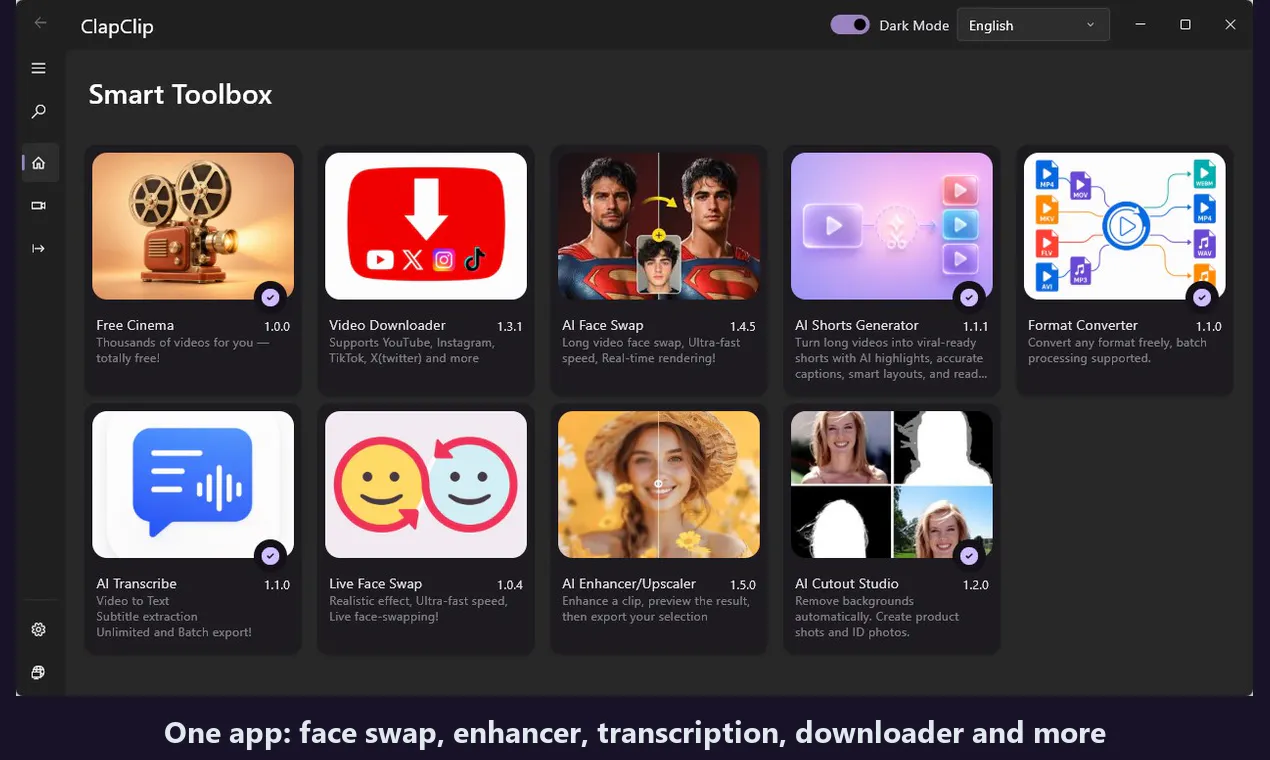Click the "AI Cutout Studio" title text
The image size is (1270, 760).
click(847, 583)
